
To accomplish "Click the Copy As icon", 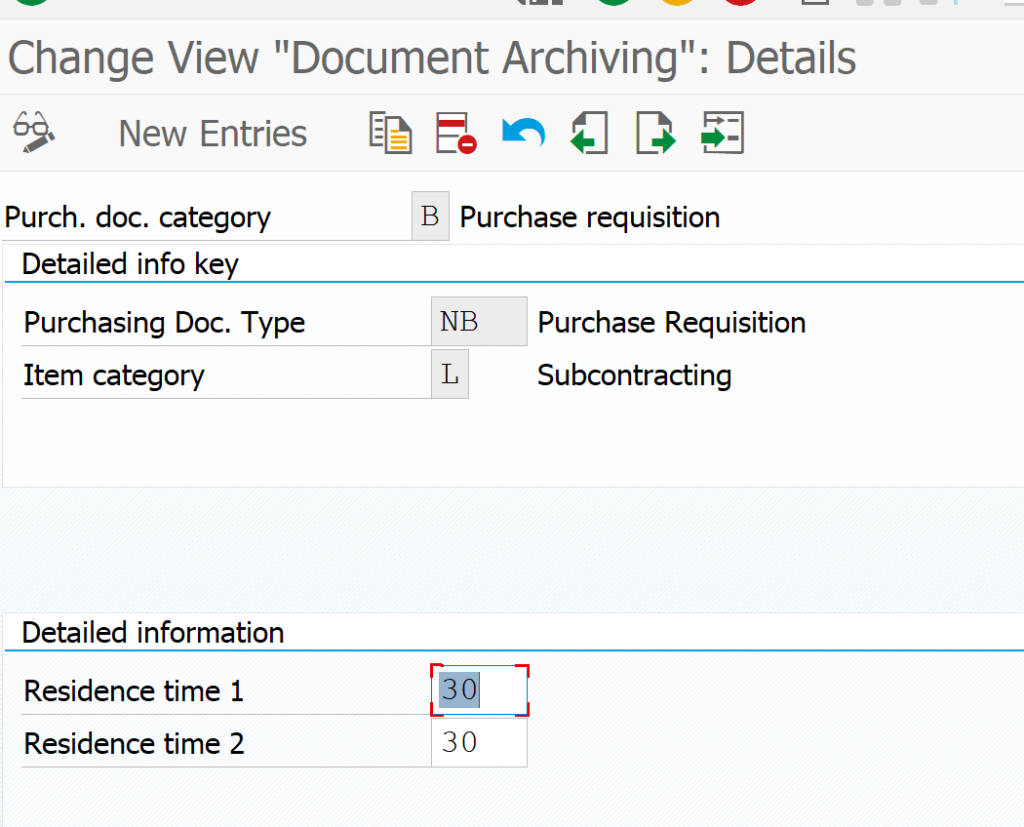I will coord(389,131).
